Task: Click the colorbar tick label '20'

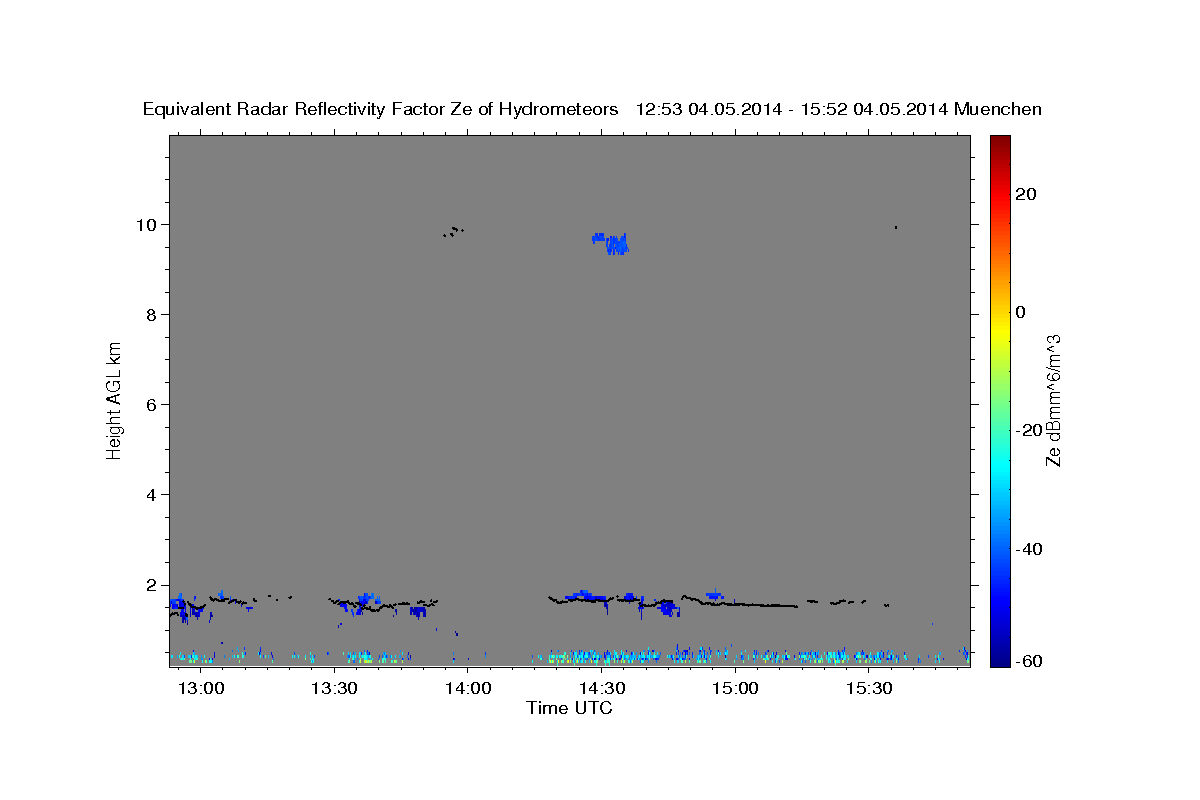Action: [1025, 194]
